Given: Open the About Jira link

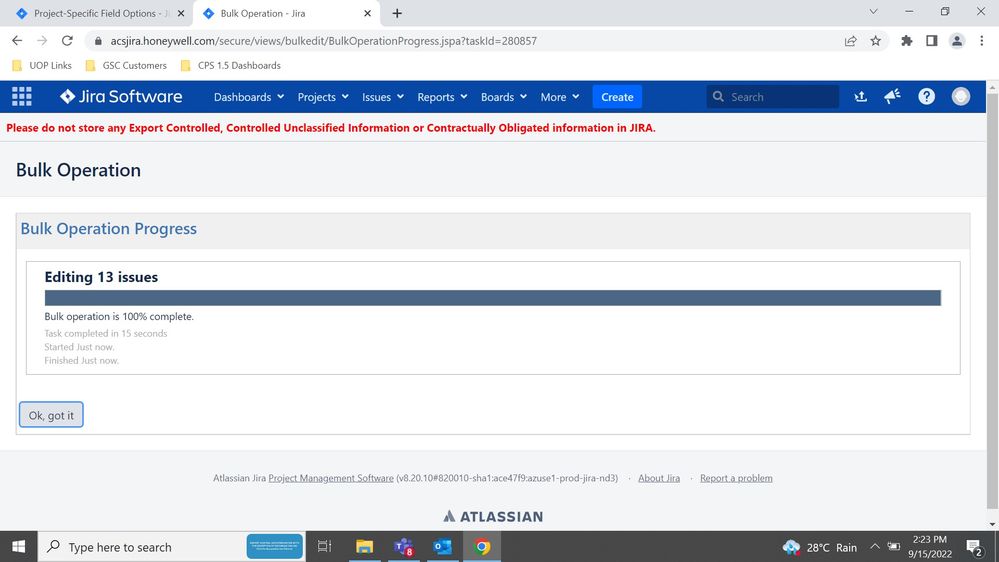Looking at the screenshot, I should [659, 478].
